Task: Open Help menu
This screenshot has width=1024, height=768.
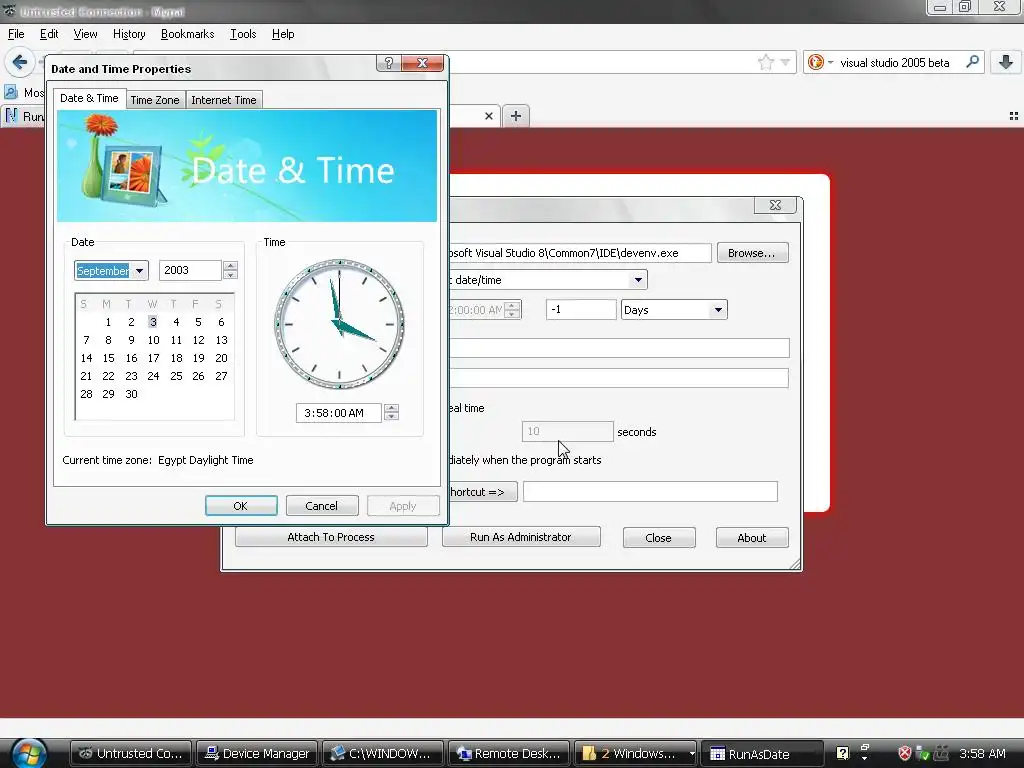Action: click(283, 34)
